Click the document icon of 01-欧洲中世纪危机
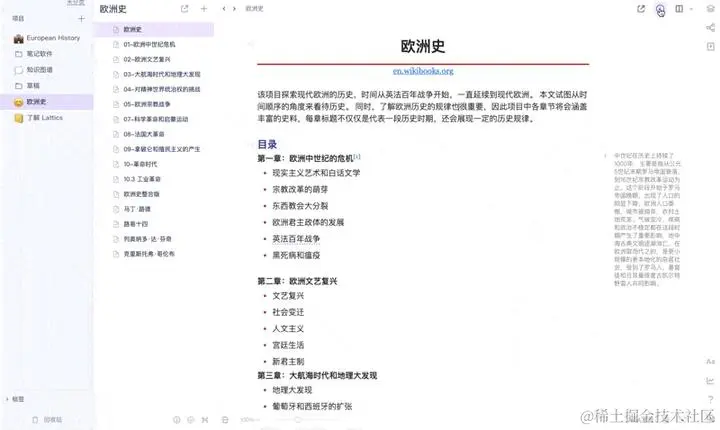The width and height of the screenshot is (720, 430). pyautogui.click(x=116, y=45)
